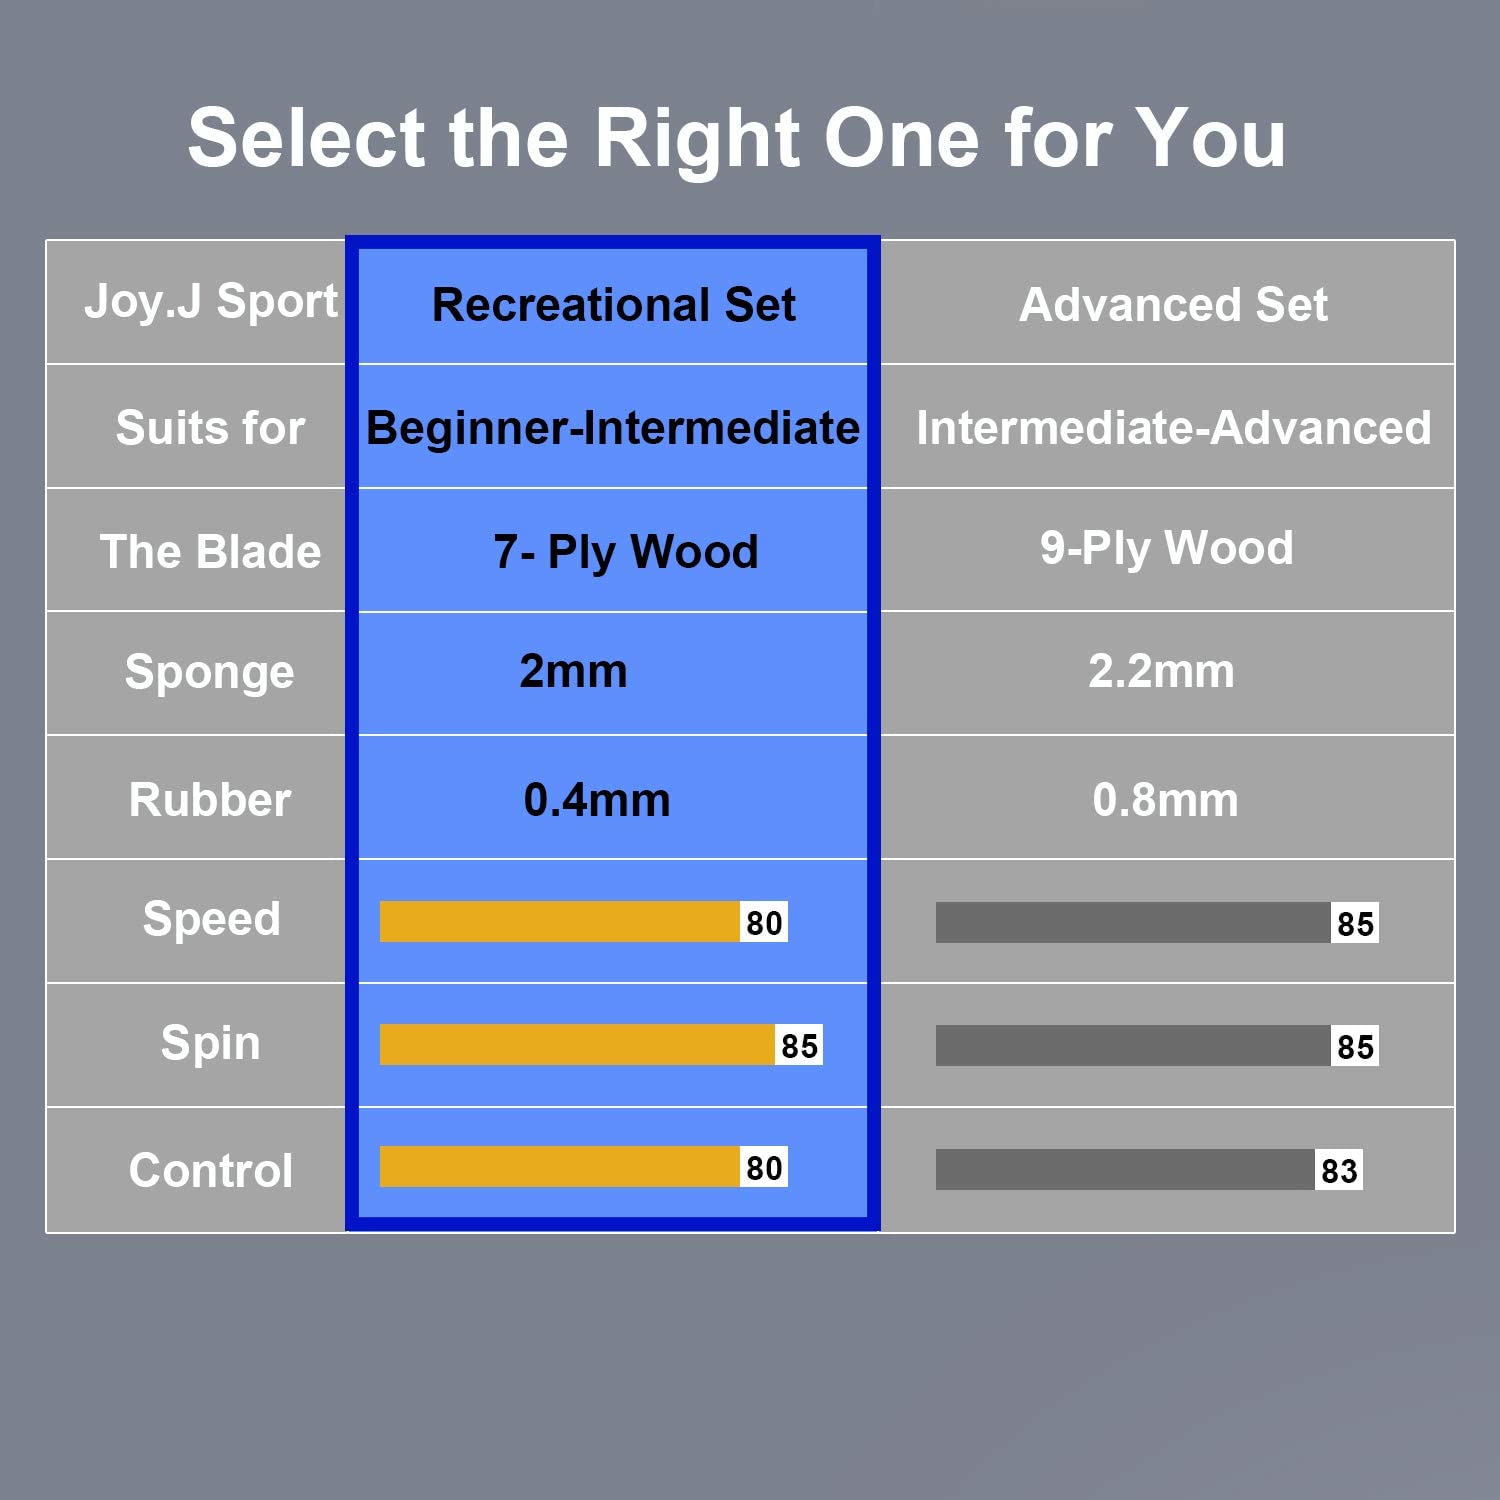Click the Sponge row label

tap(209, 672)
